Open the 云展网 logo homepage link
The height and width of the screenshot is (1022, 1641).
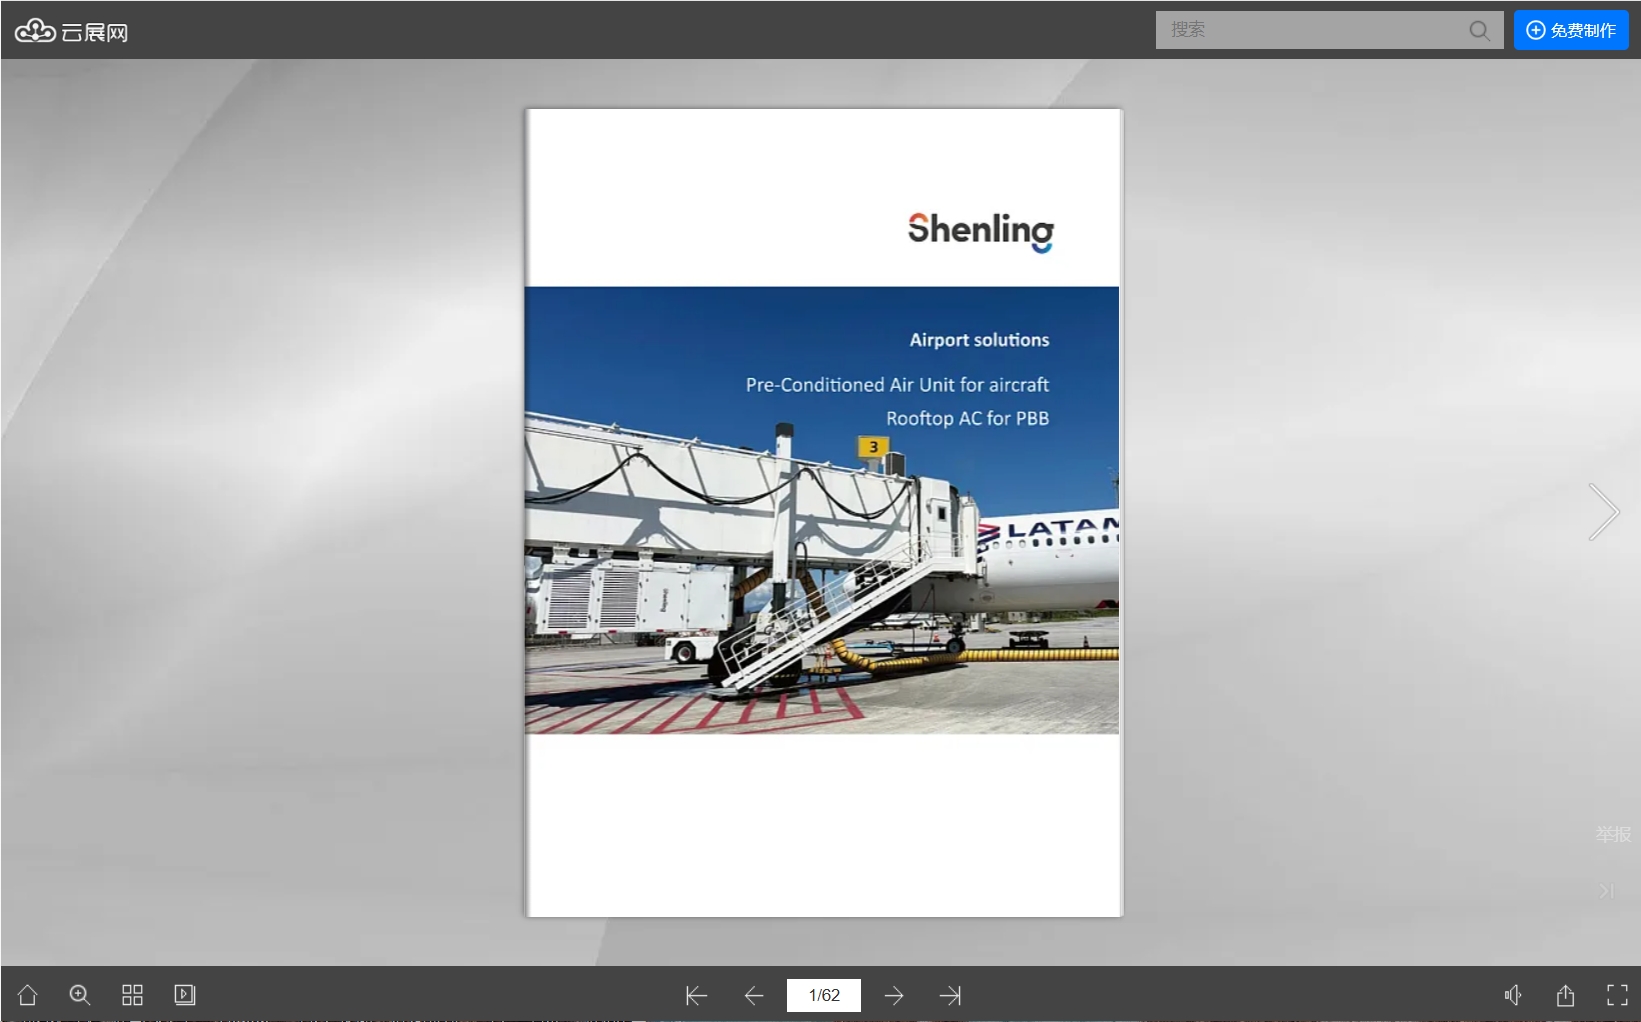tap(71, 32)
